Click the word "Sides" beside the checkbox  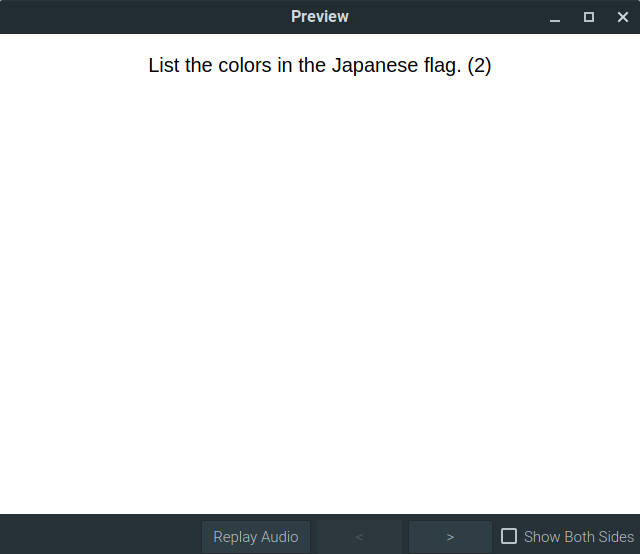pyautogui.click(x=615, y=537)
